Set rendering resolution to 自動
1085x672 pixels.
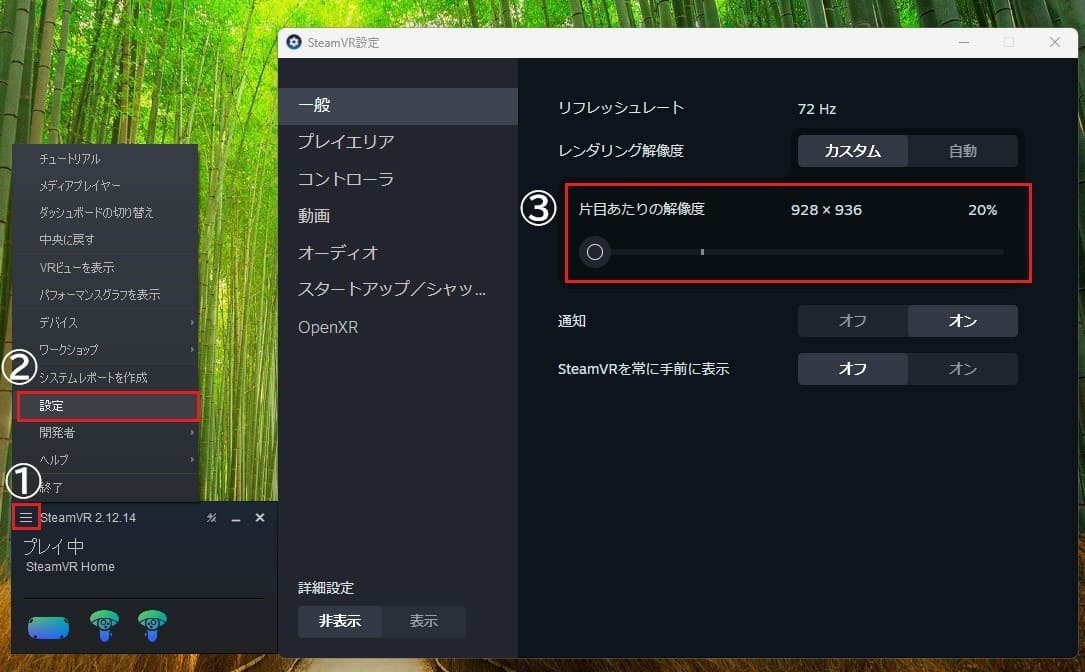pyautogui.click(x=963, y=151)
